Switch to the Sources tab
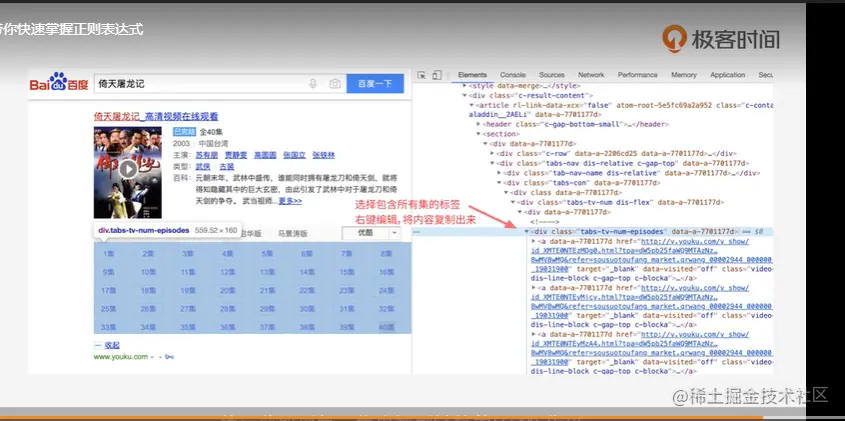The image size is (845, 421). pyautogui.click(x=551, y=75)
